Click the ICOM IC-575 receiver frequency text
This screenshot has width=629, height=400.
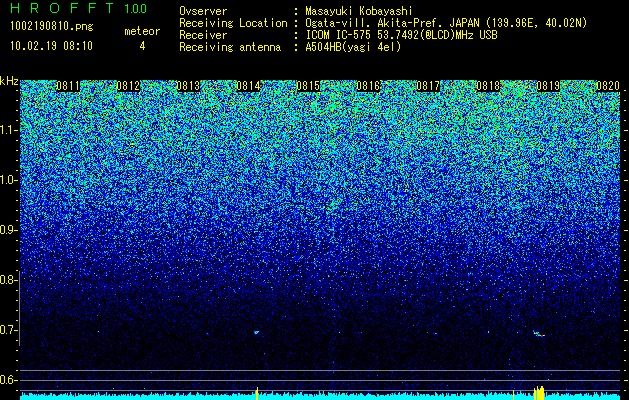(401, 35)
